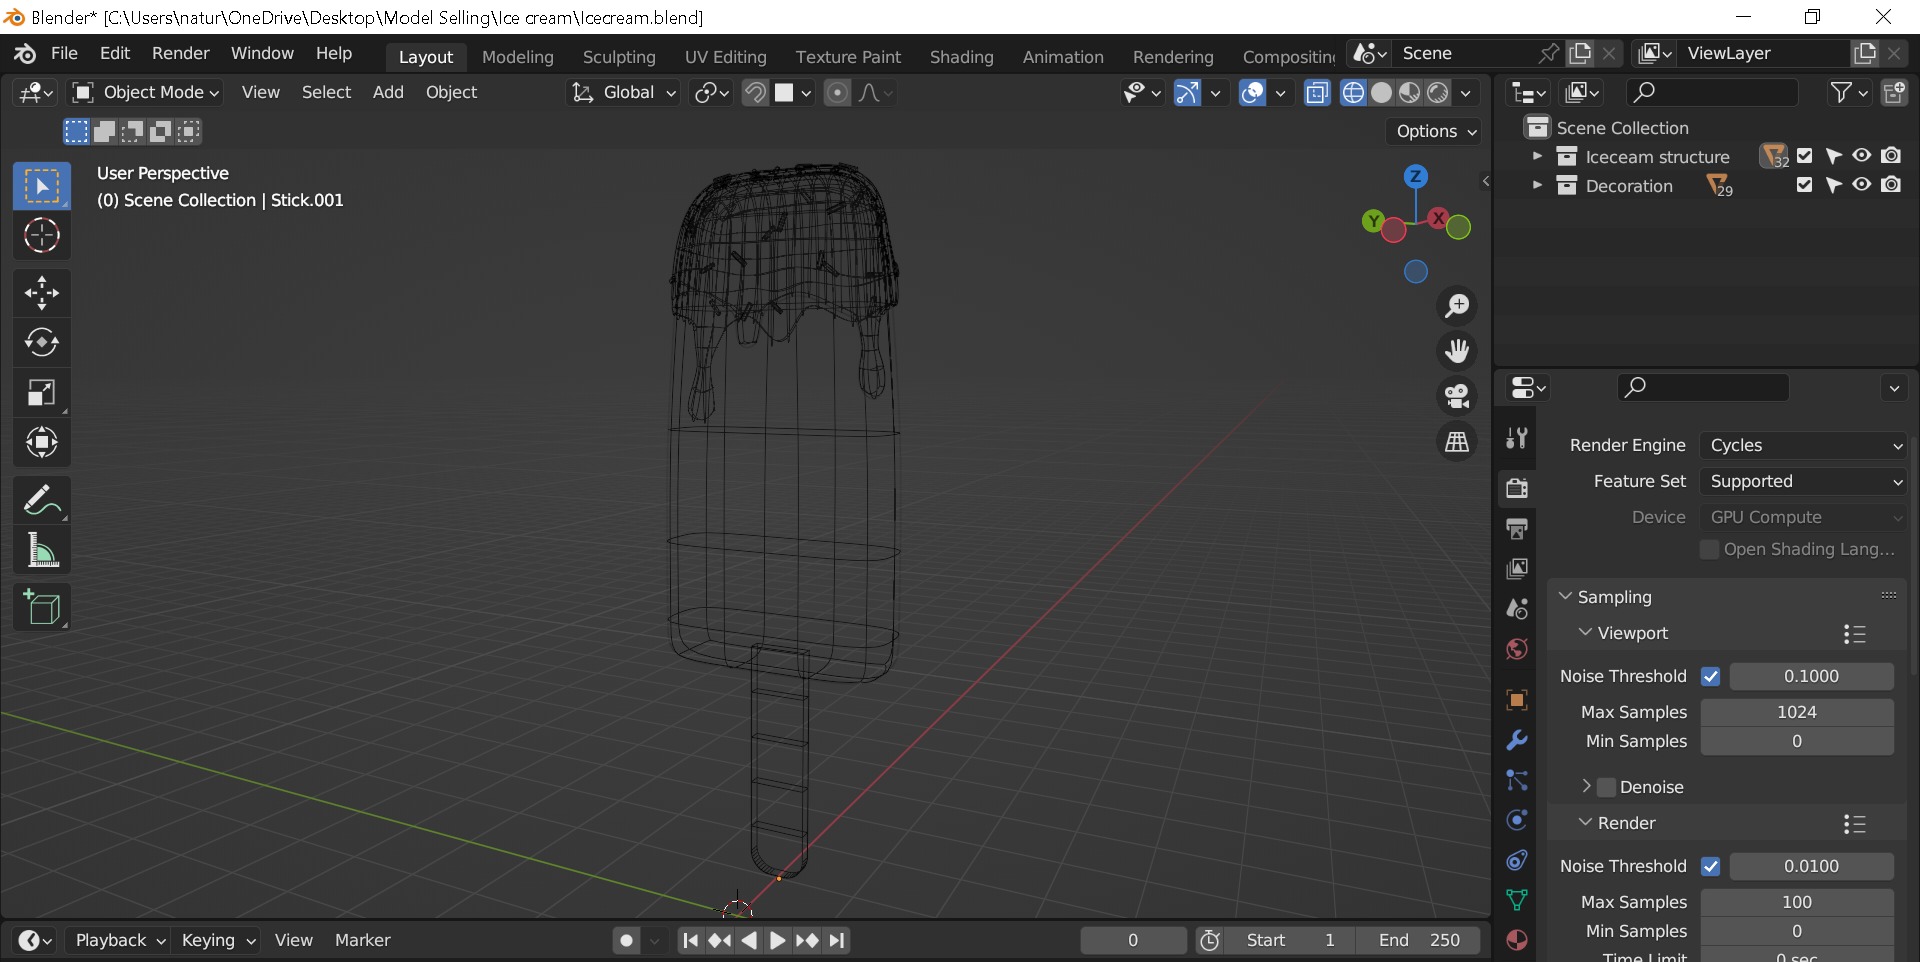Open the Particles properties tab
The width and height of the screenshot is (1920, 962).
(x=1517, y=781)
